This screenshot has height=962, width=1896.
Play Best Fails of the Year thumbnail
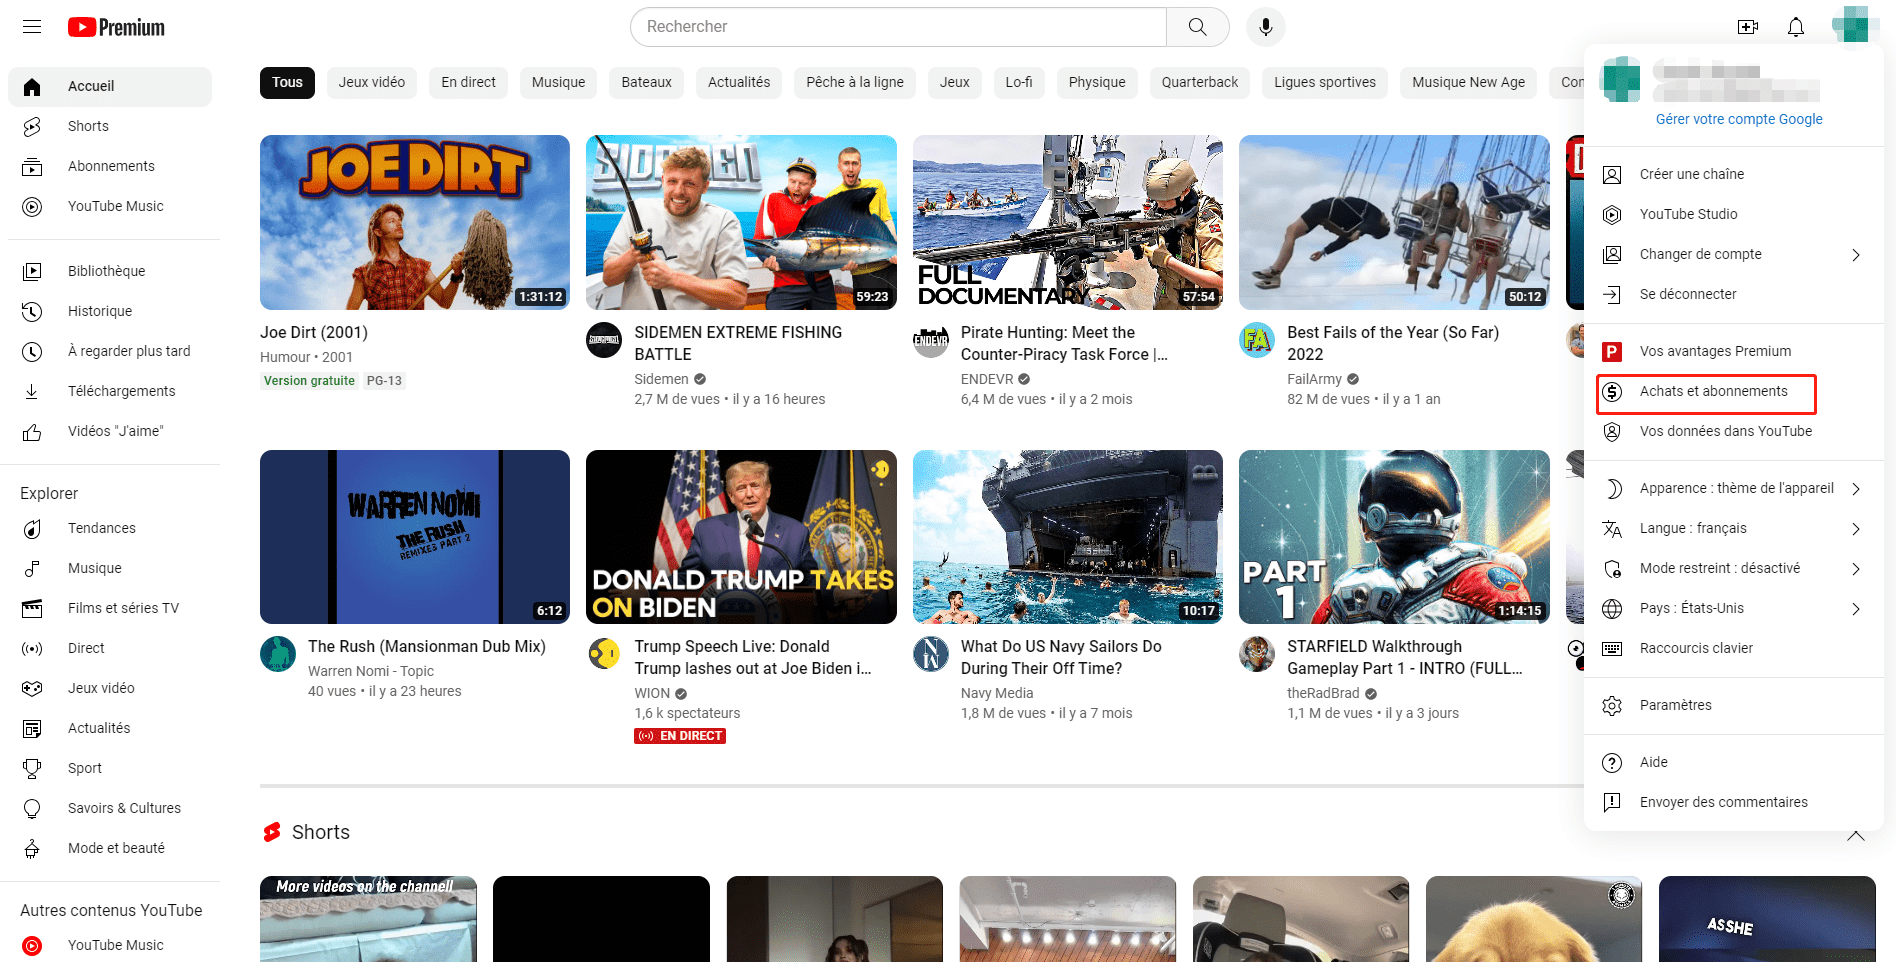coord(1394,222)
